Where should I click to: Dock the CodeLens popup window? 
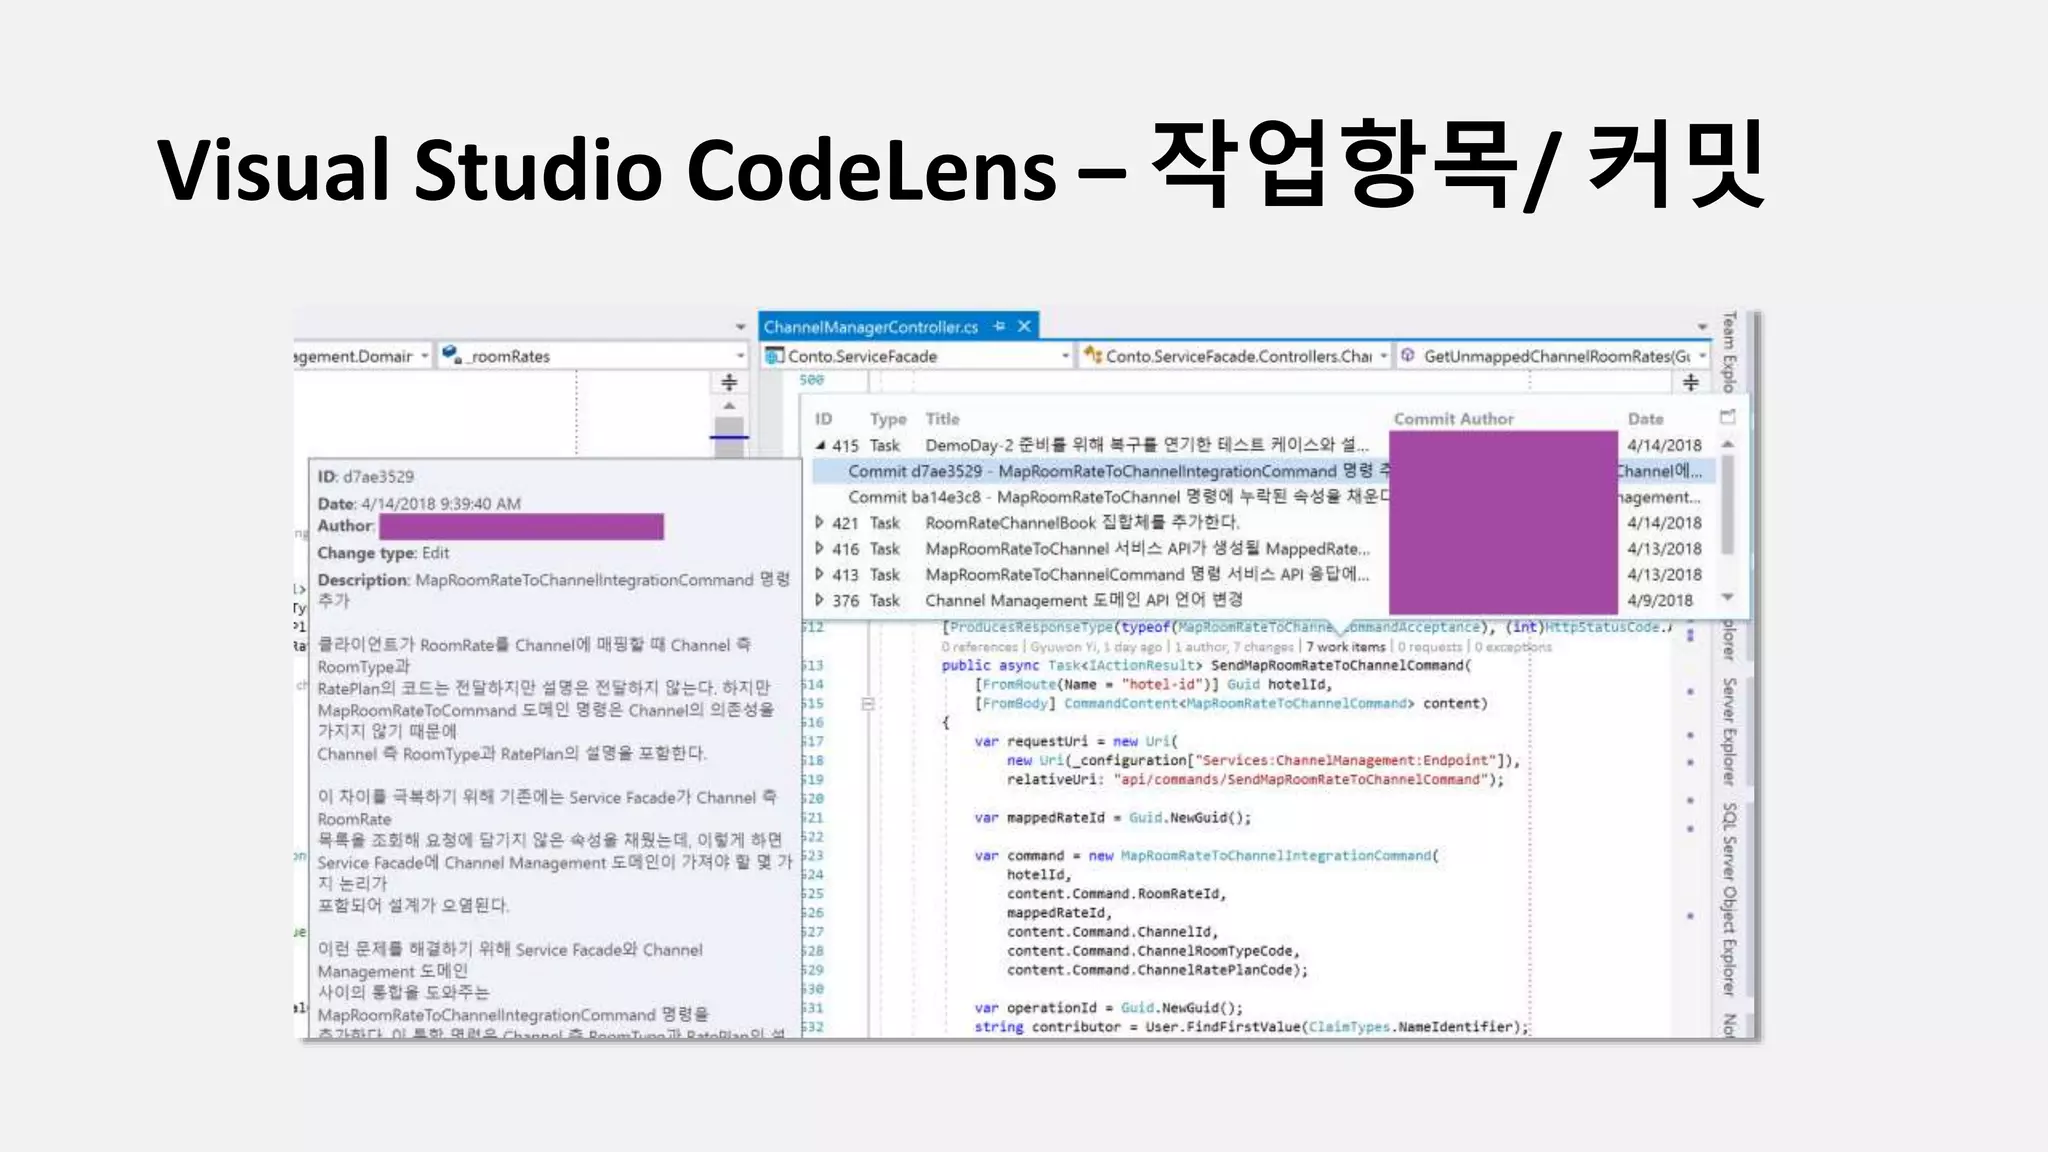[1727, 417]
